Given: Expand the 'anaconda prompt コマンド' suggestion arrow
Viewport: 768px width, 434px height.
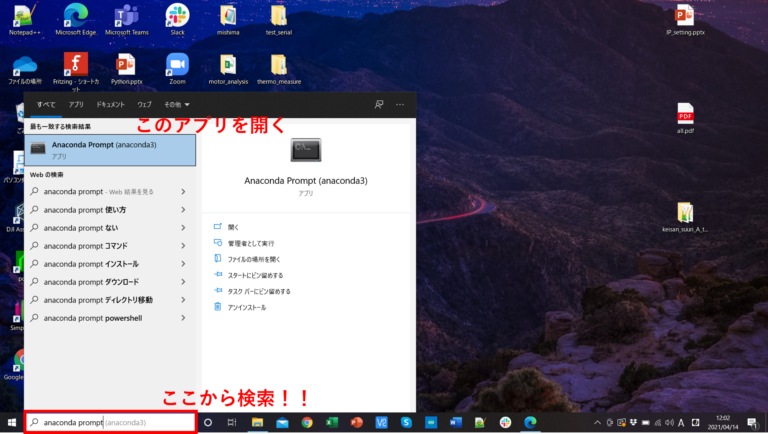Looking at the screenshot, I should [x=183, y=246].
